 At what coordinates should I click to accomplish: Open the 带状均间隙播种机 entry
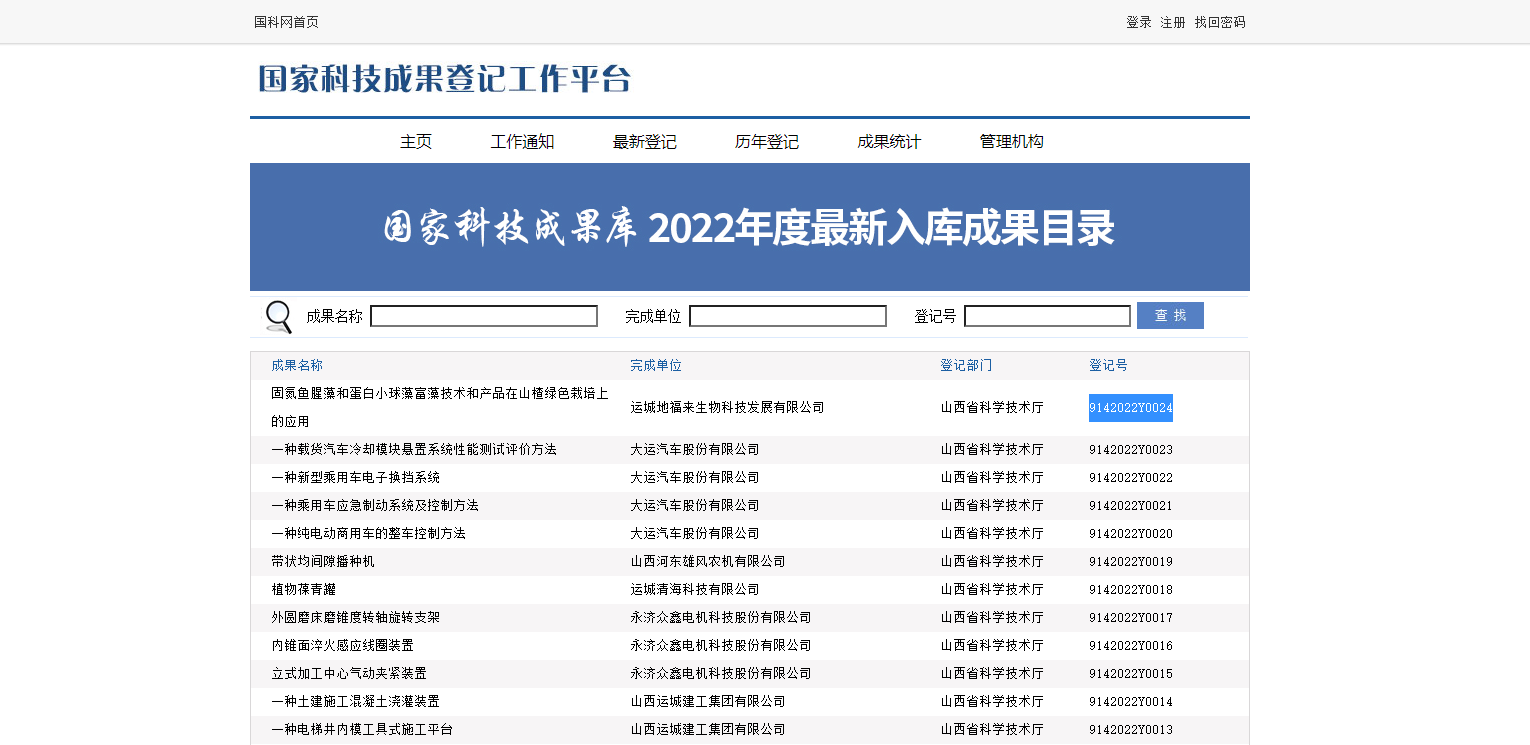[x=323, y=562]
